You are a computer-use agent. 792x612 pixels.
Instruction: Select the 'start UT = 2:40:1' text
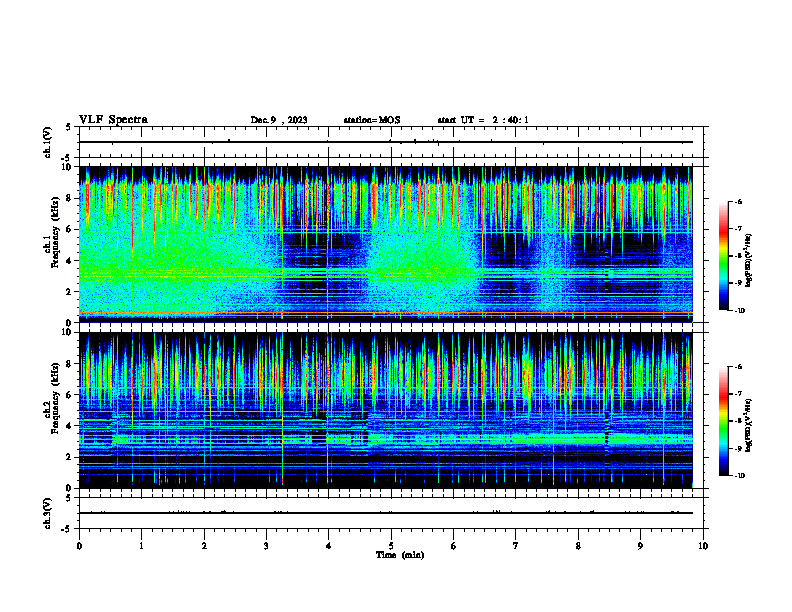point(483,120)
